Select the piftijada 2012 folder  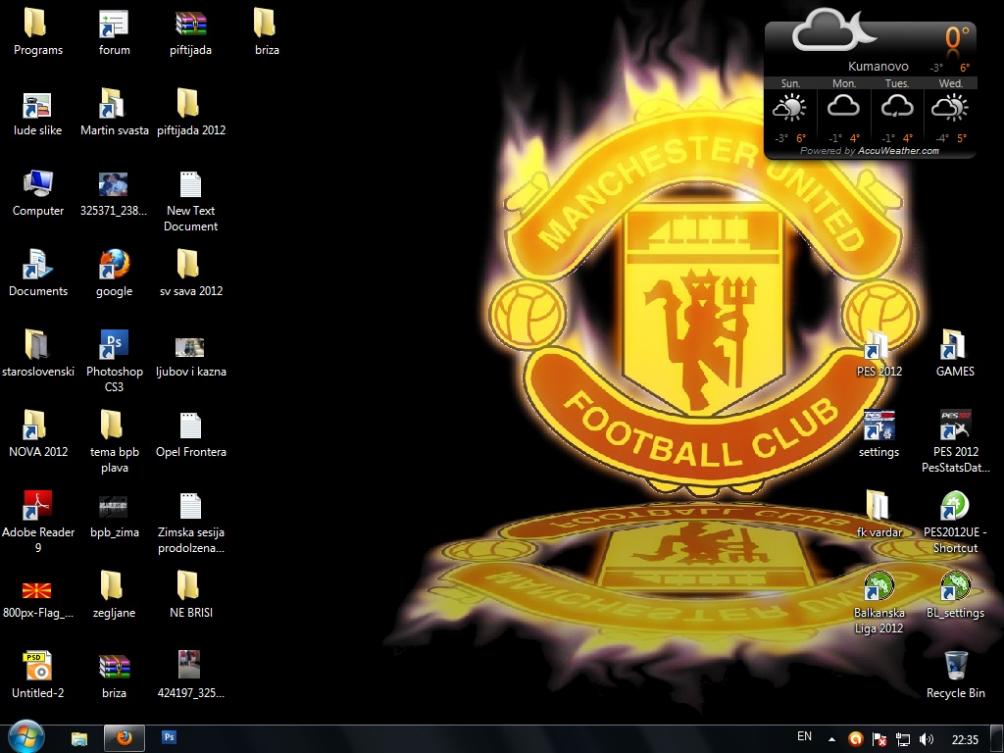(190, 105)
